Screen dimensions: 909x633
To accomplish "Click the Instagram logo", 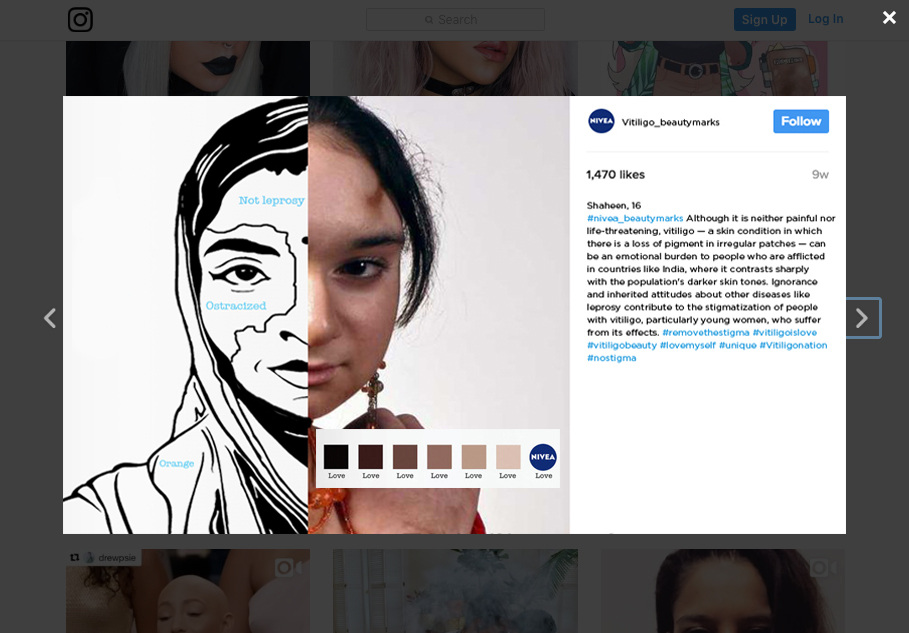I will [80, 19].
